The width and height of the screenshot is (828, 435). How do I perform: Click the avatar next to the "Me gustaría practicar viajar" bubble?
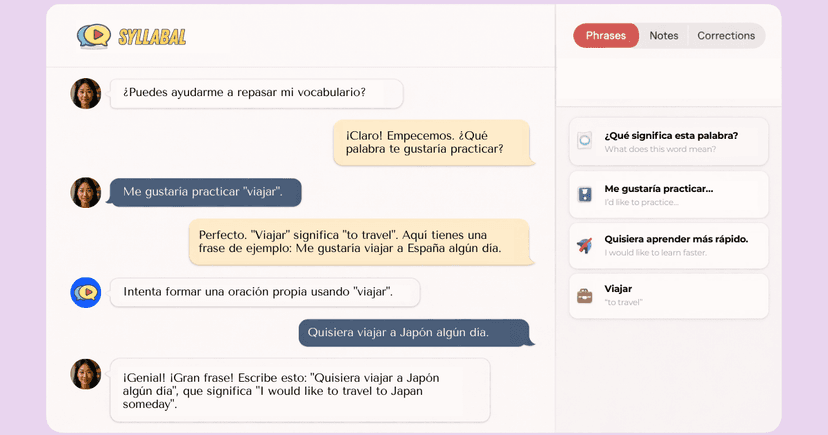(86, 192)
